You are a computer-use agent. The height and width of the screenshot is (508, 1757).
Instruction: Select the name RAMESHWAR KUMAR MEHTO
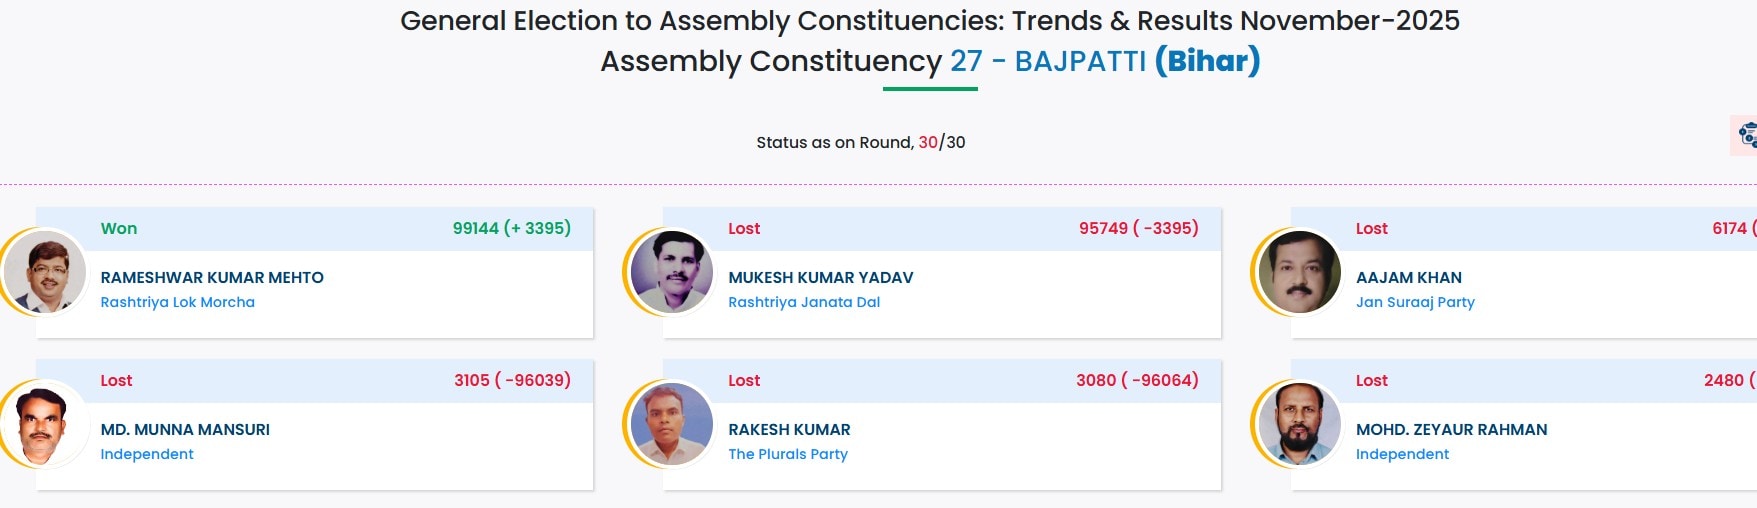[x=212, y=278]
